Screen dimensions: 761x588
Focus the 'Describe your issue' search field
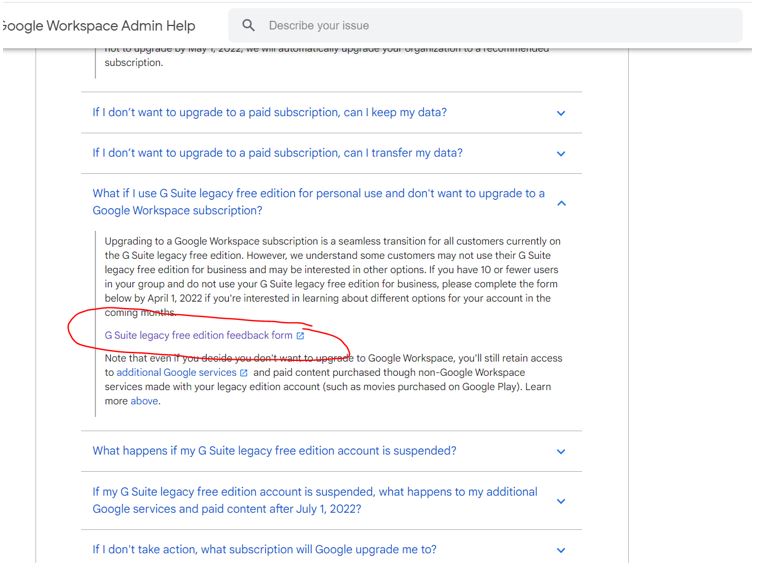click(485, 25)
